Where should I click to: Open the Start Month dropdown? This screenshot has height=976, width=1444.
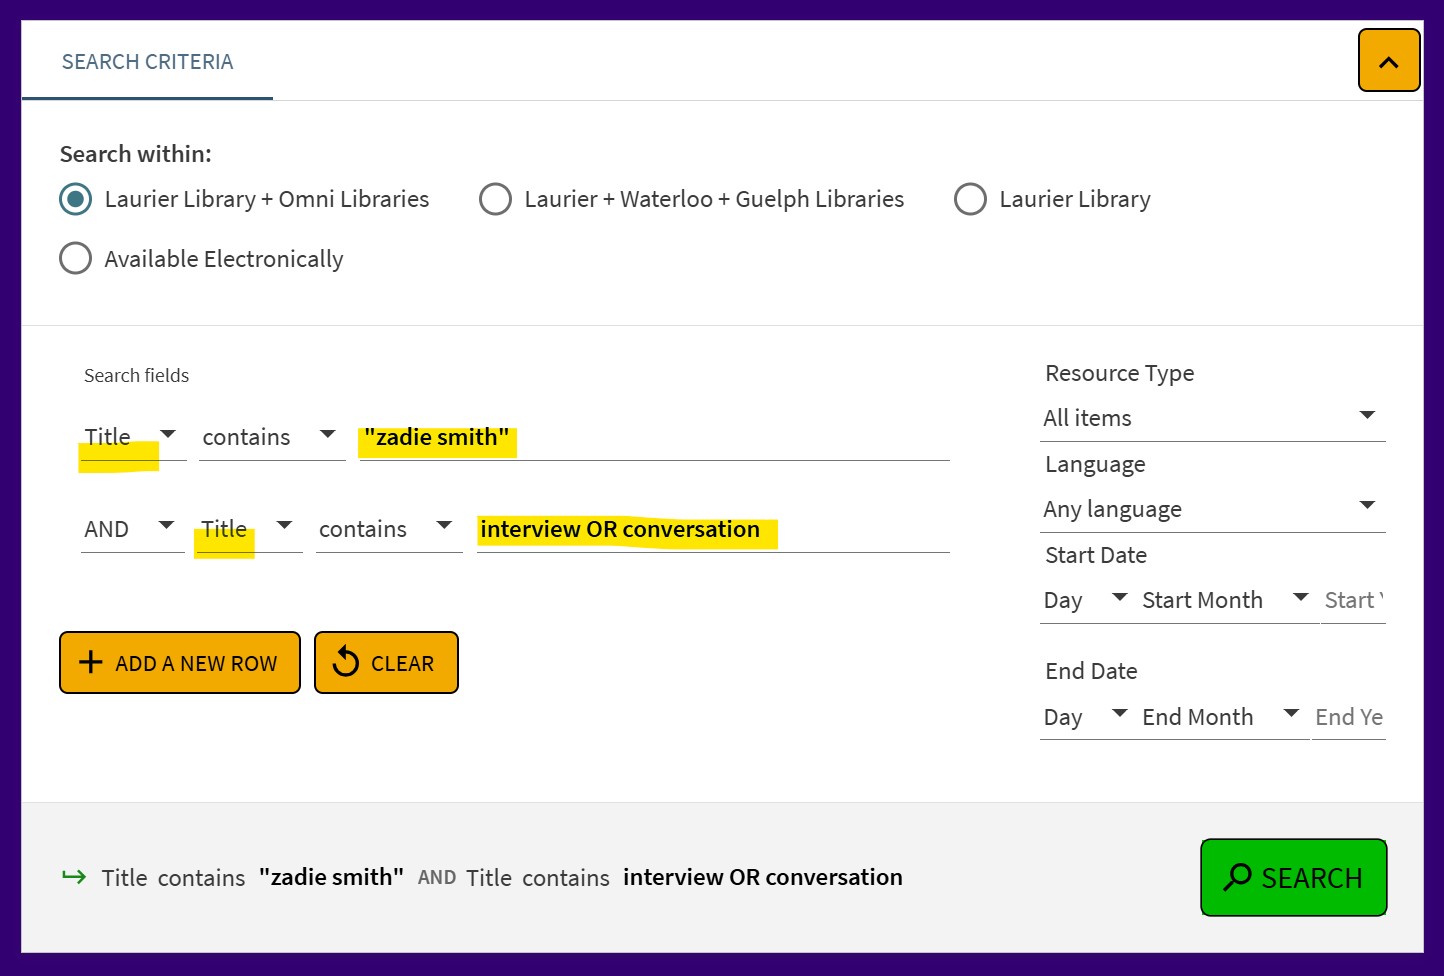(1225, 600)
